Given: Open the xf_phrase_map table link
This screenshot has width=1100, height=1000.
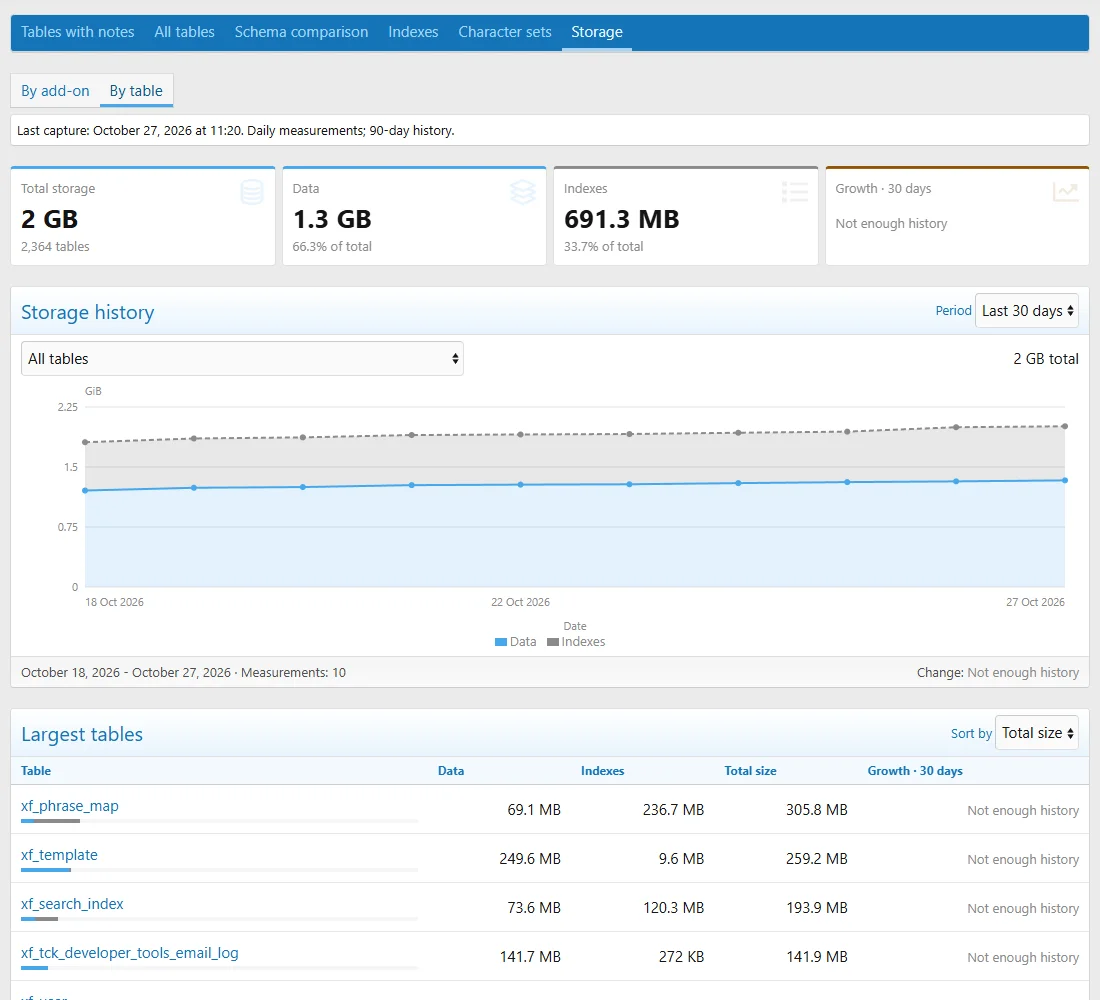Looking at the screenshot, I should [x=69, y=806].
